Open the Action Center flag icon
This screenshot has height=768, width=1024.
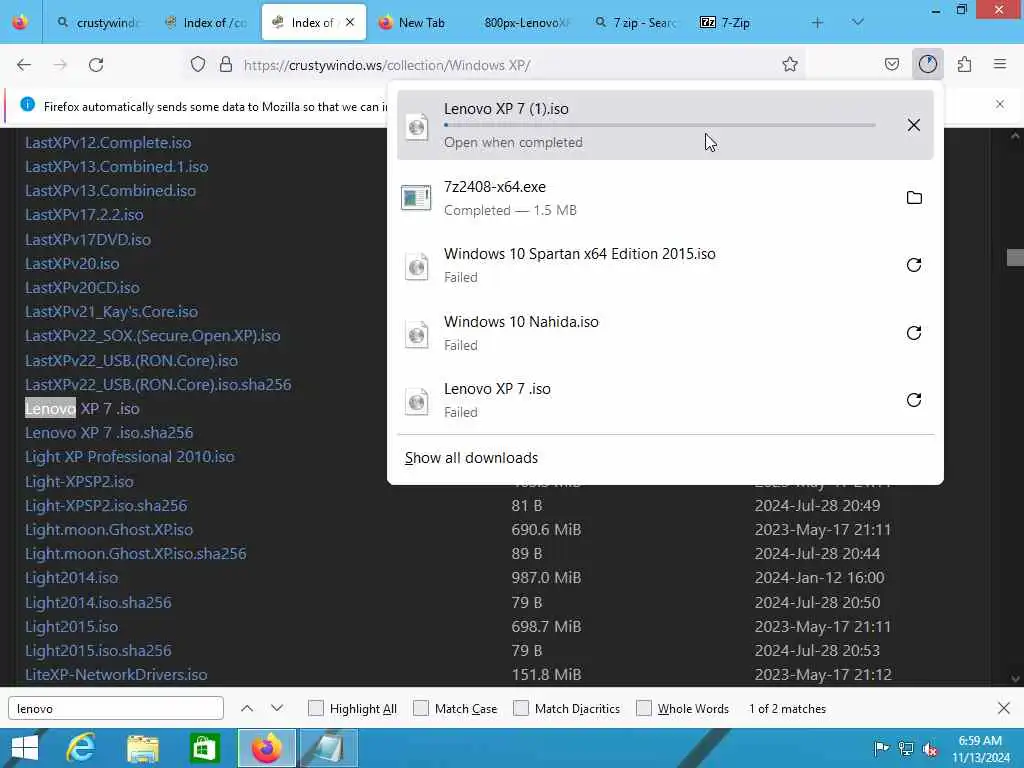tap(881, 748)
